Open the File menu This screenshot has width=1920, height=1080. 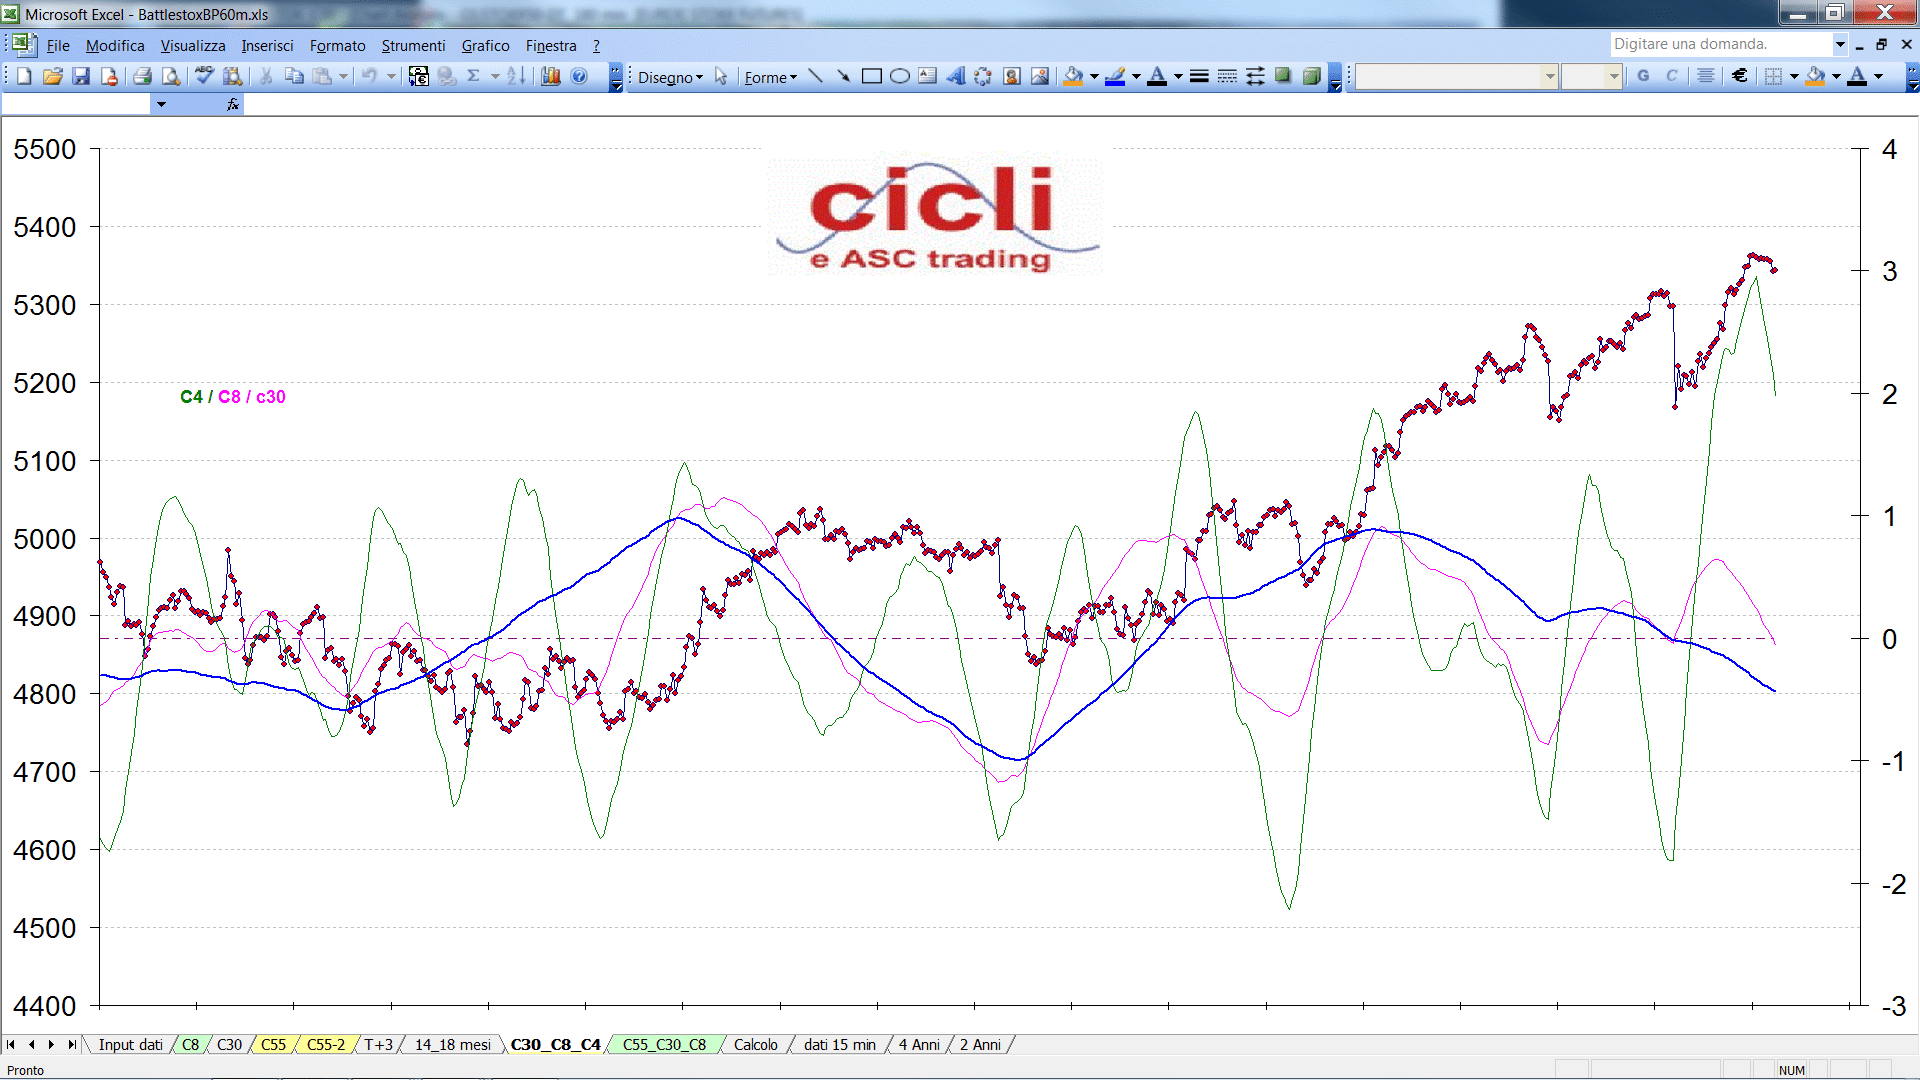pyautogui.click(x=58, y=46)
